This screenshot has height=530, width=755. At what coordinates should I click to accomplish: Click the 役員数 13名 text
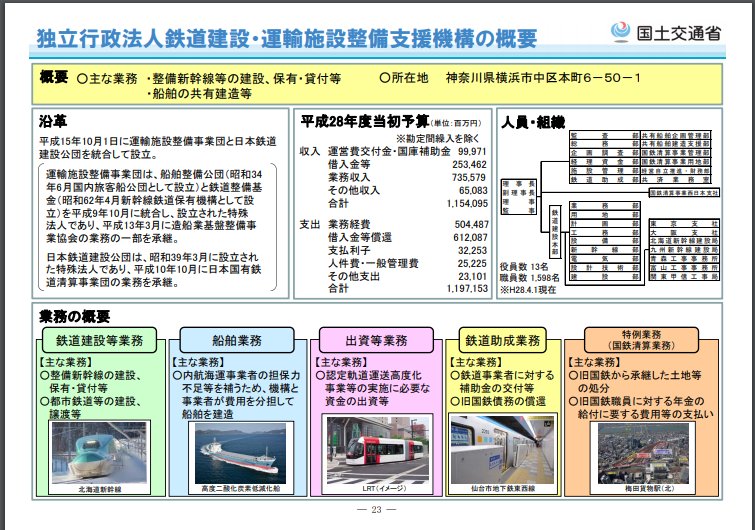point(524,267)
